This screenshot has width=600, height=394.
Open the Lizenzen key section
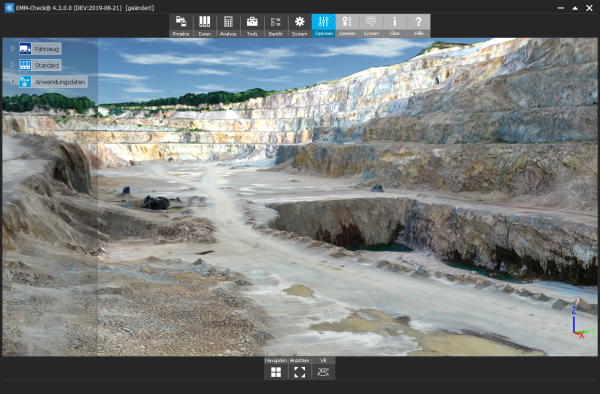pos(347,26)
